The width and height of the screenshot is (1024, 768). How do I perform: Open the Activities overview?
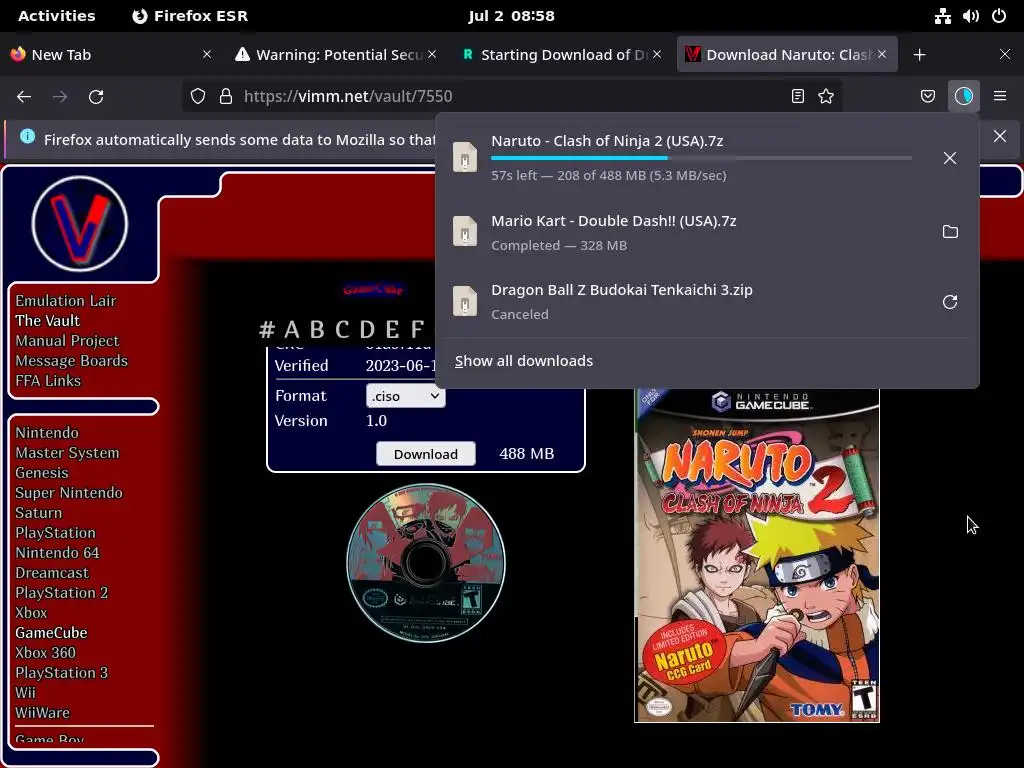56,16
